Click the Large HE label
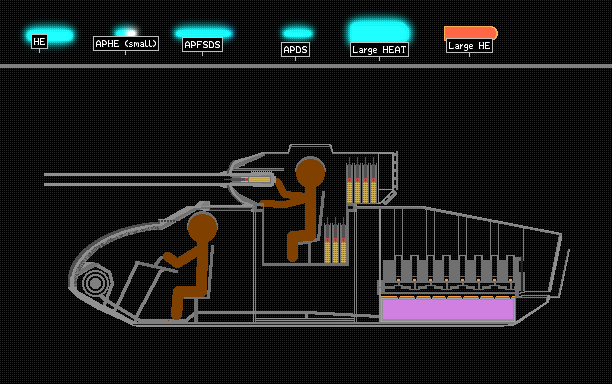Image resolution: width=612 pixels, height=384 pixels. (469, 46)
